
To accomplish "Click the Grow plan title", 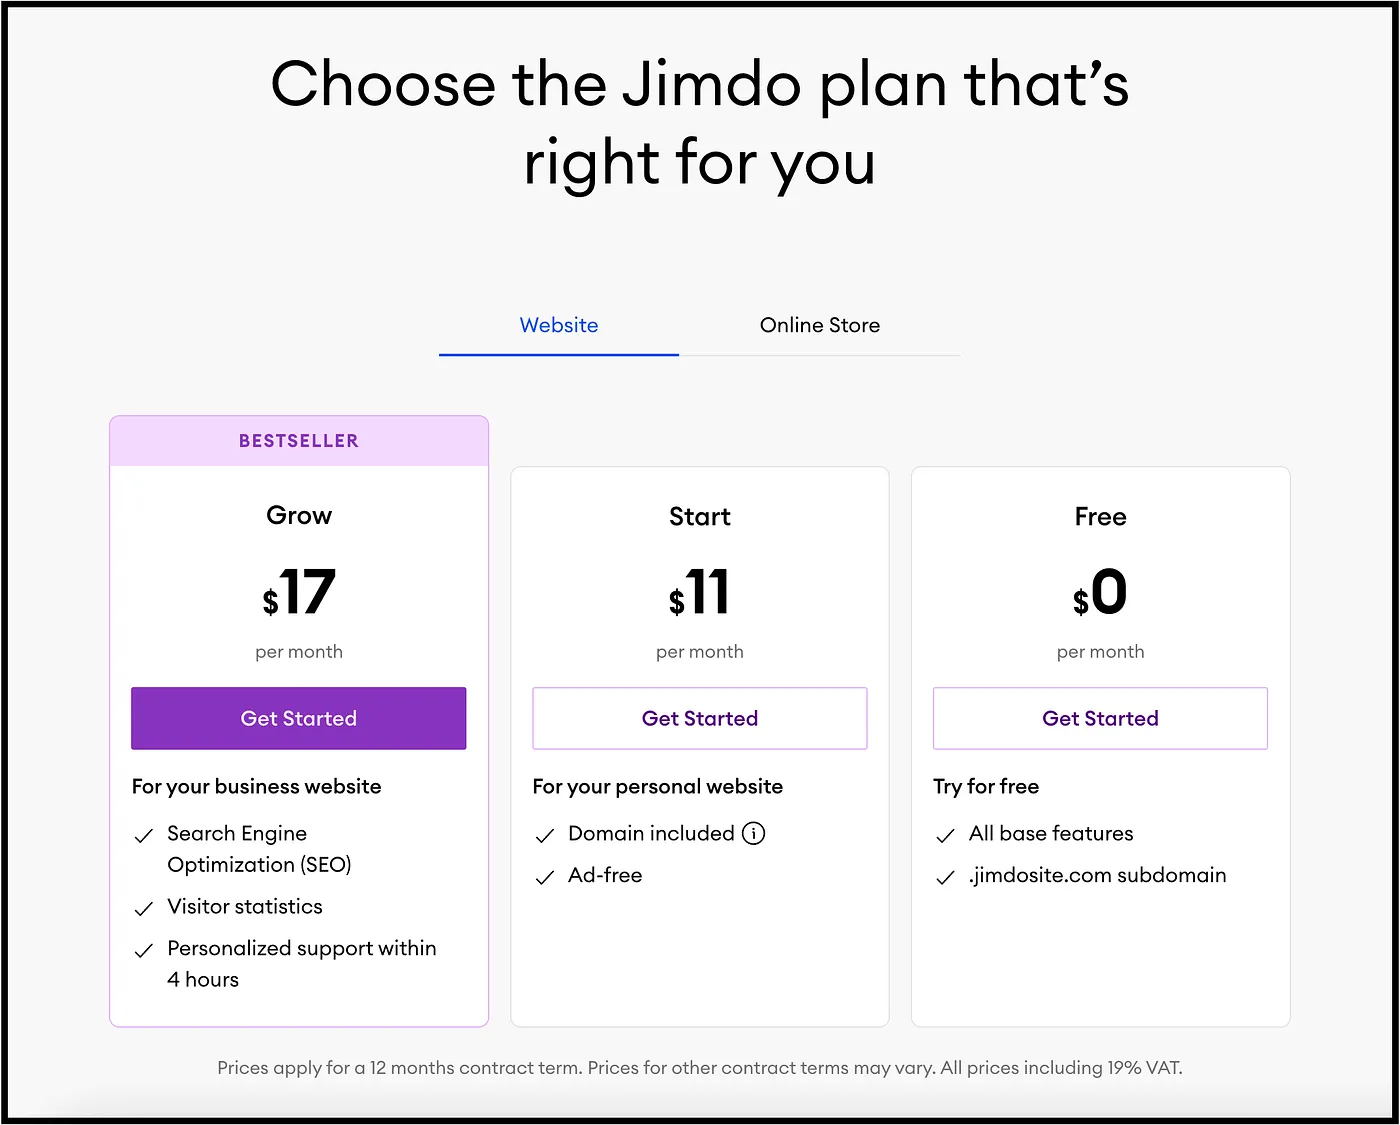I will pos(299,515).
